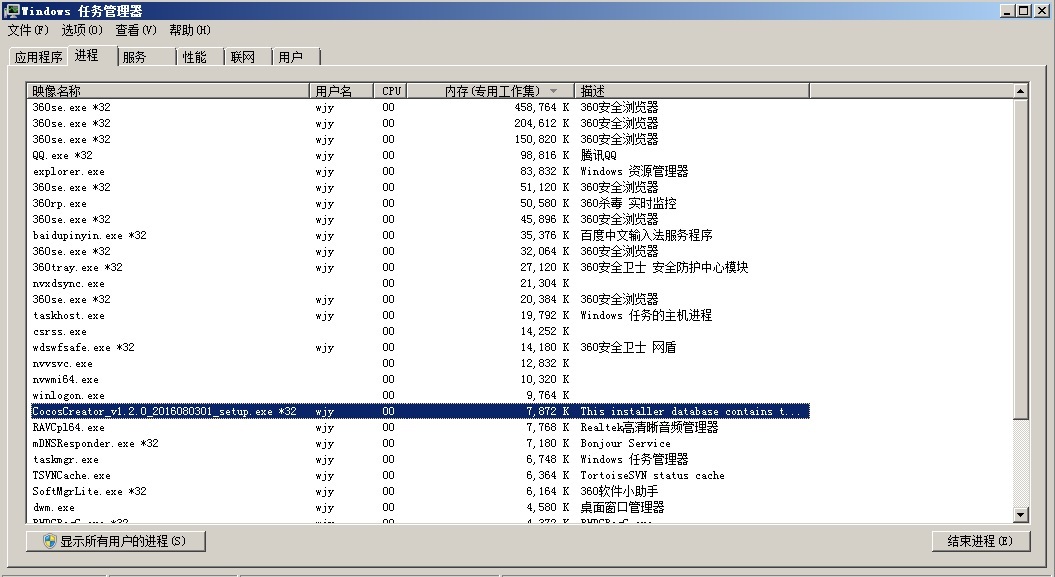Click the 360se.exe row using 20,384 K

(420, 299)
